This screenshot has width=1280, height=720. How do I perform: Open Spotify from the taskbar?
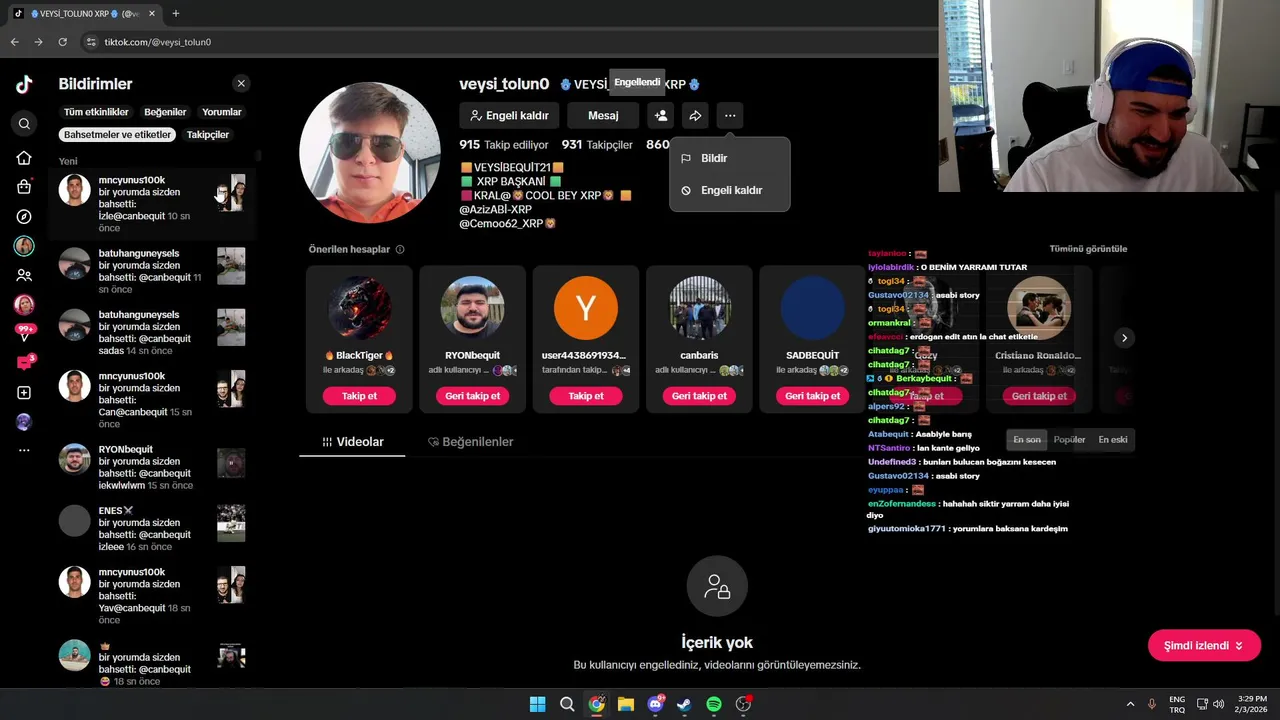(x=714, y=704)
